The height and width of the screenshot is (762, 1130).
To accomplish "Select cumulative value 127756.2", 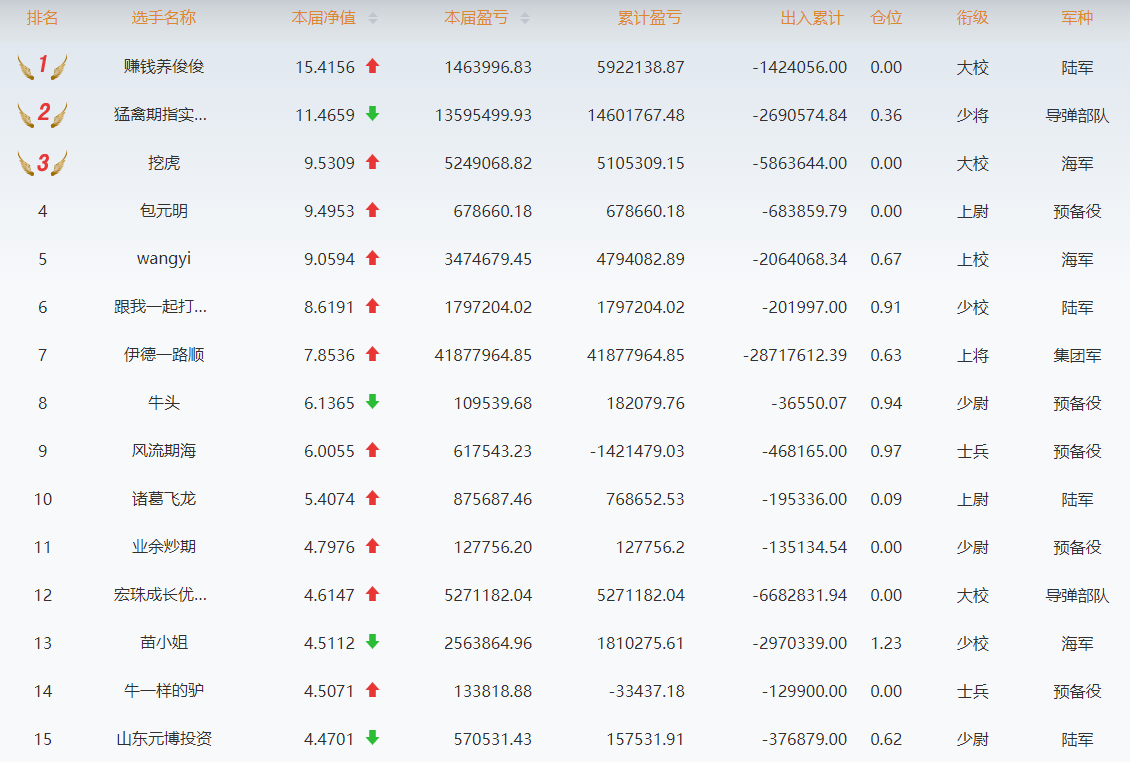I will point(650,547).
